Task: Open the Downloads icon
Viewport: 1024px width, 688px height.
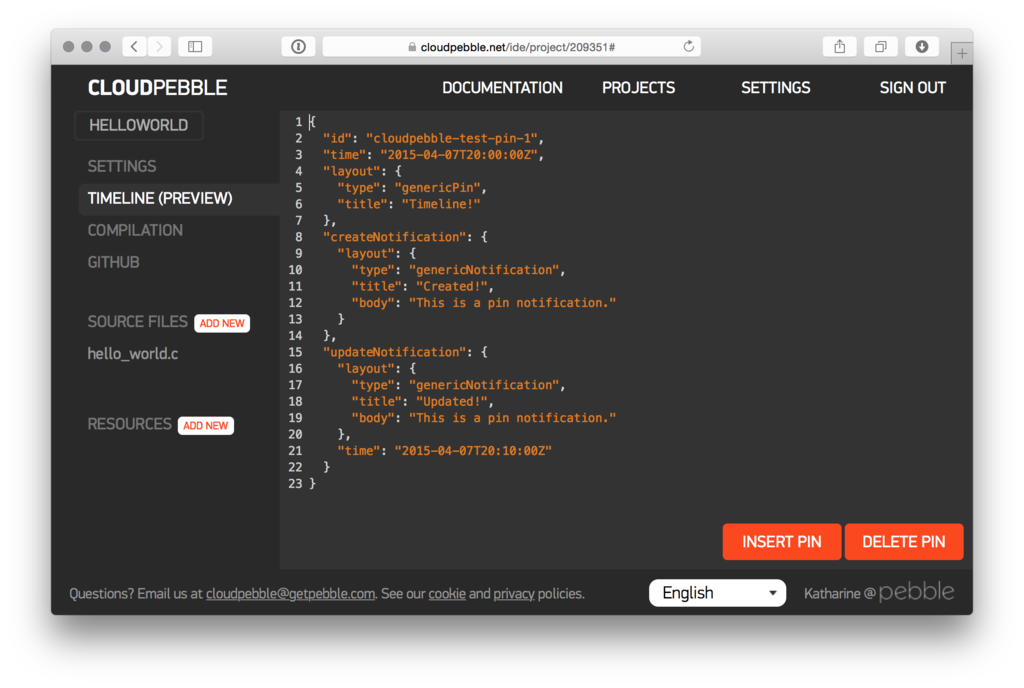Action: 922,46
